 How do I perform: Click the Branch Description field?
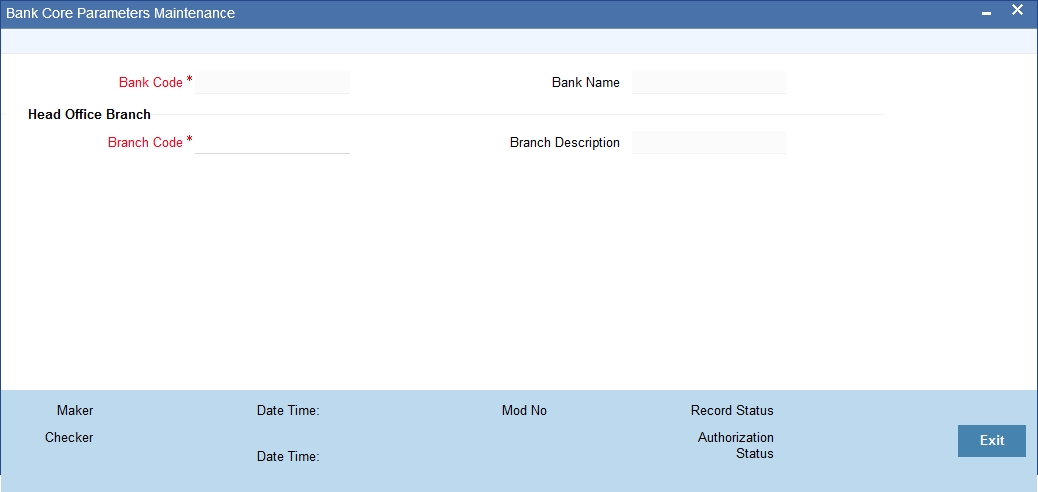(709, 142)
